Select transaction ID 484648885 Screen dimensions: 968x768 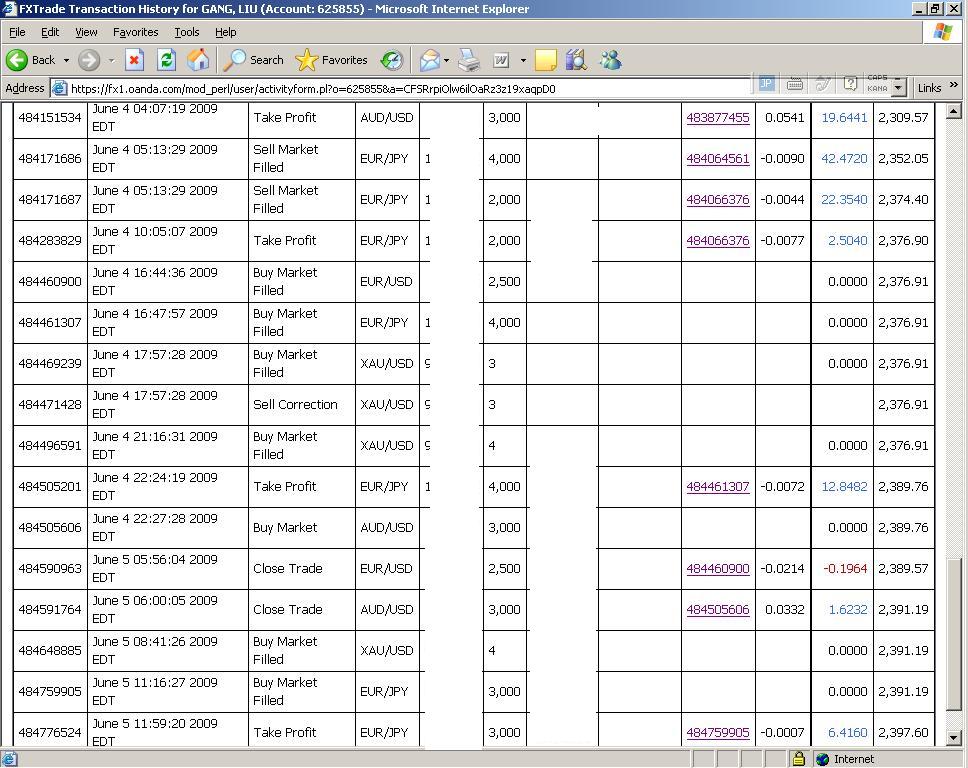pyautogui.click(x=50, y=650)
